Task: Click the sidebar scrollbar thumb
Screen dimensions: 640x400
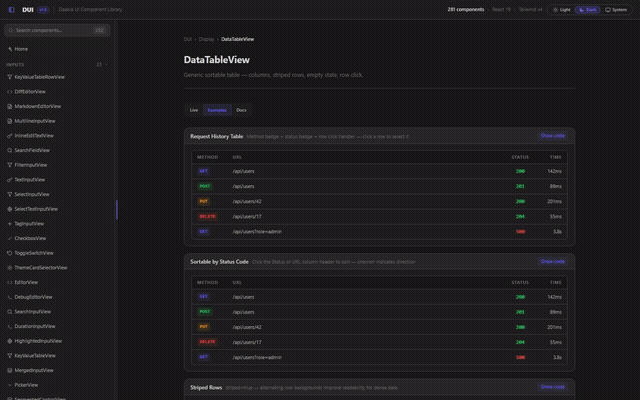Action: tap(117, 210)
